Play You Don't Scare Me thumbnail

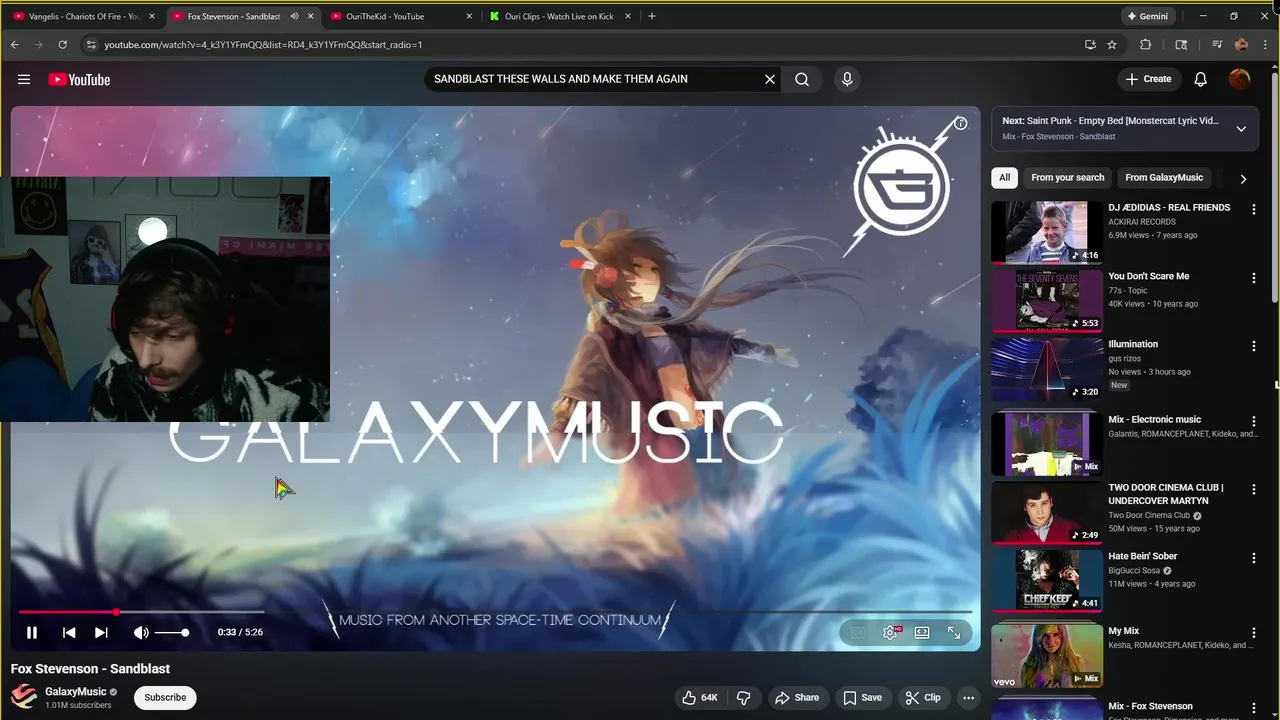[1047, 300]
